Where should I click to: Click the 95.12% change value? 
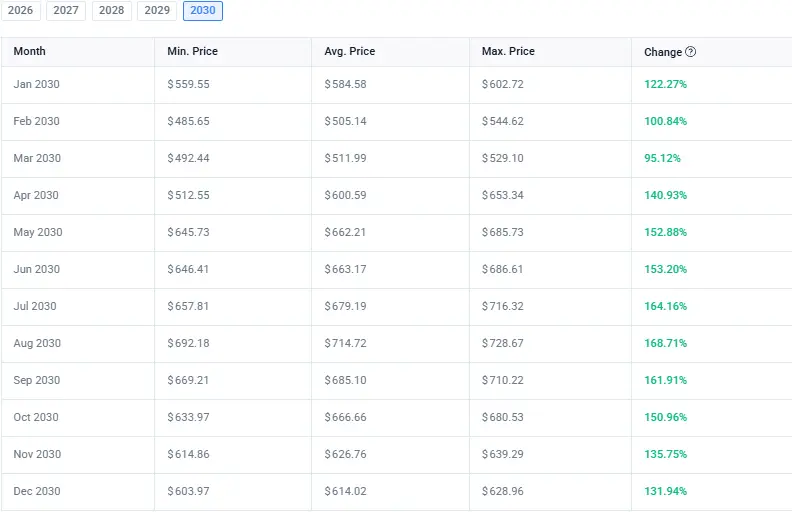(662, 158)
